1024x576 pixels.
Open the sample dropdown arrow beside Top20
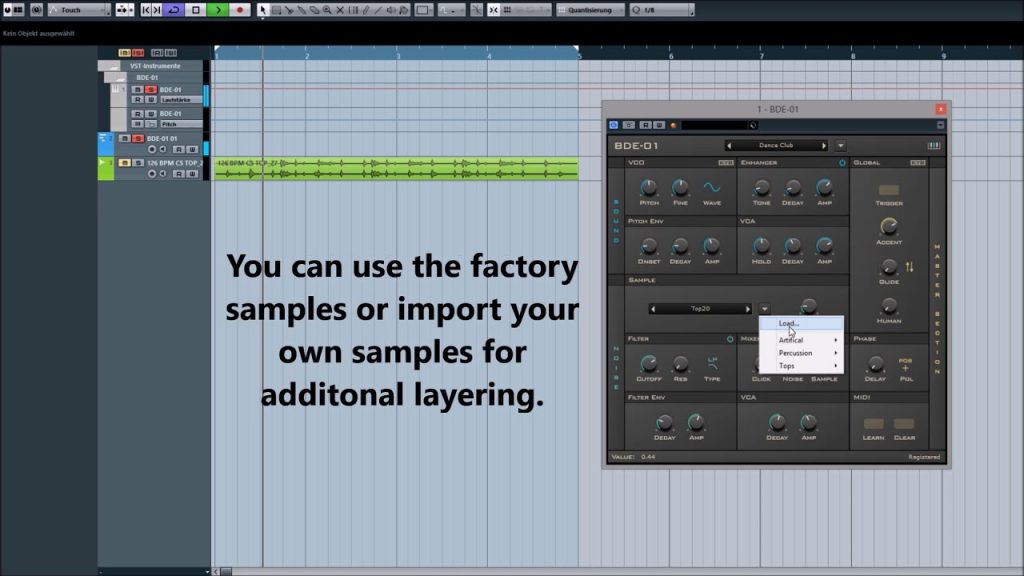764,309
